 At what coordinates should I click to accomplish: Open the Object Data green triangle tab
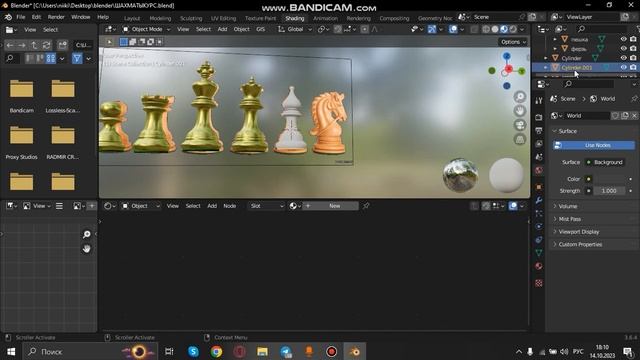click(x=539, y=253)
